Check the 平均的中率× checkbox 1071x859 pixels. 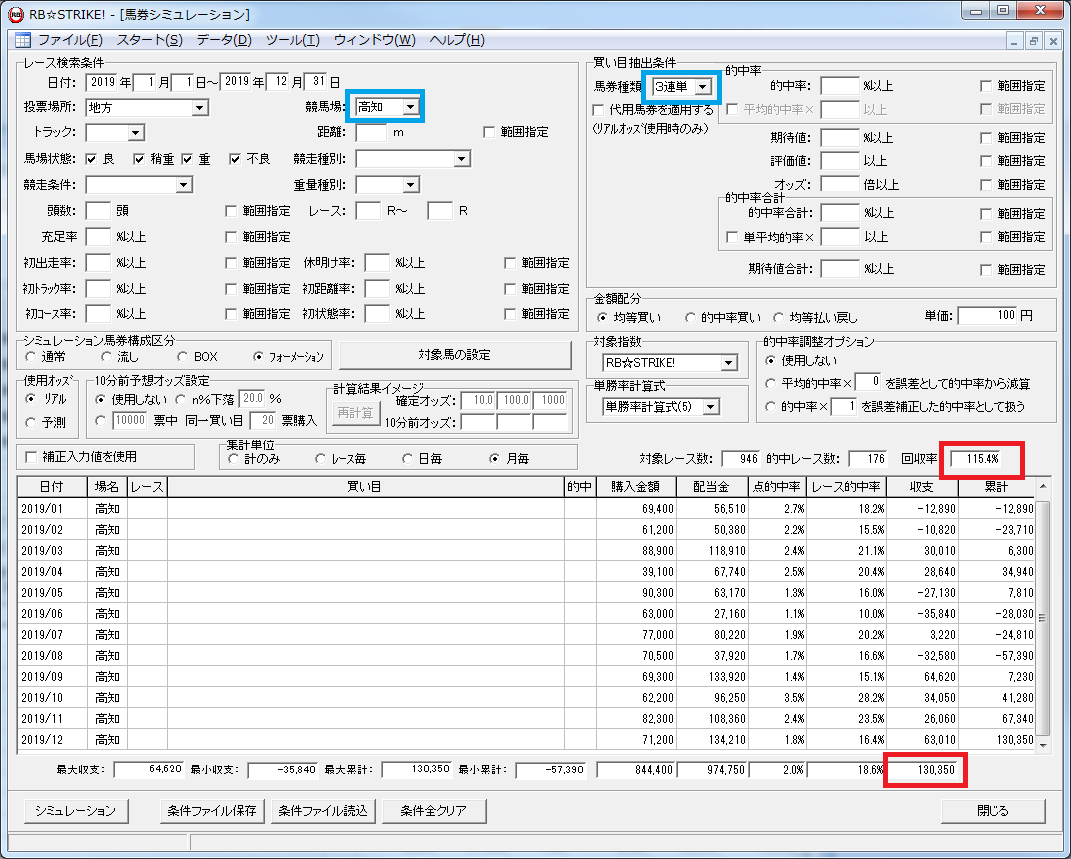pos(732,109)
